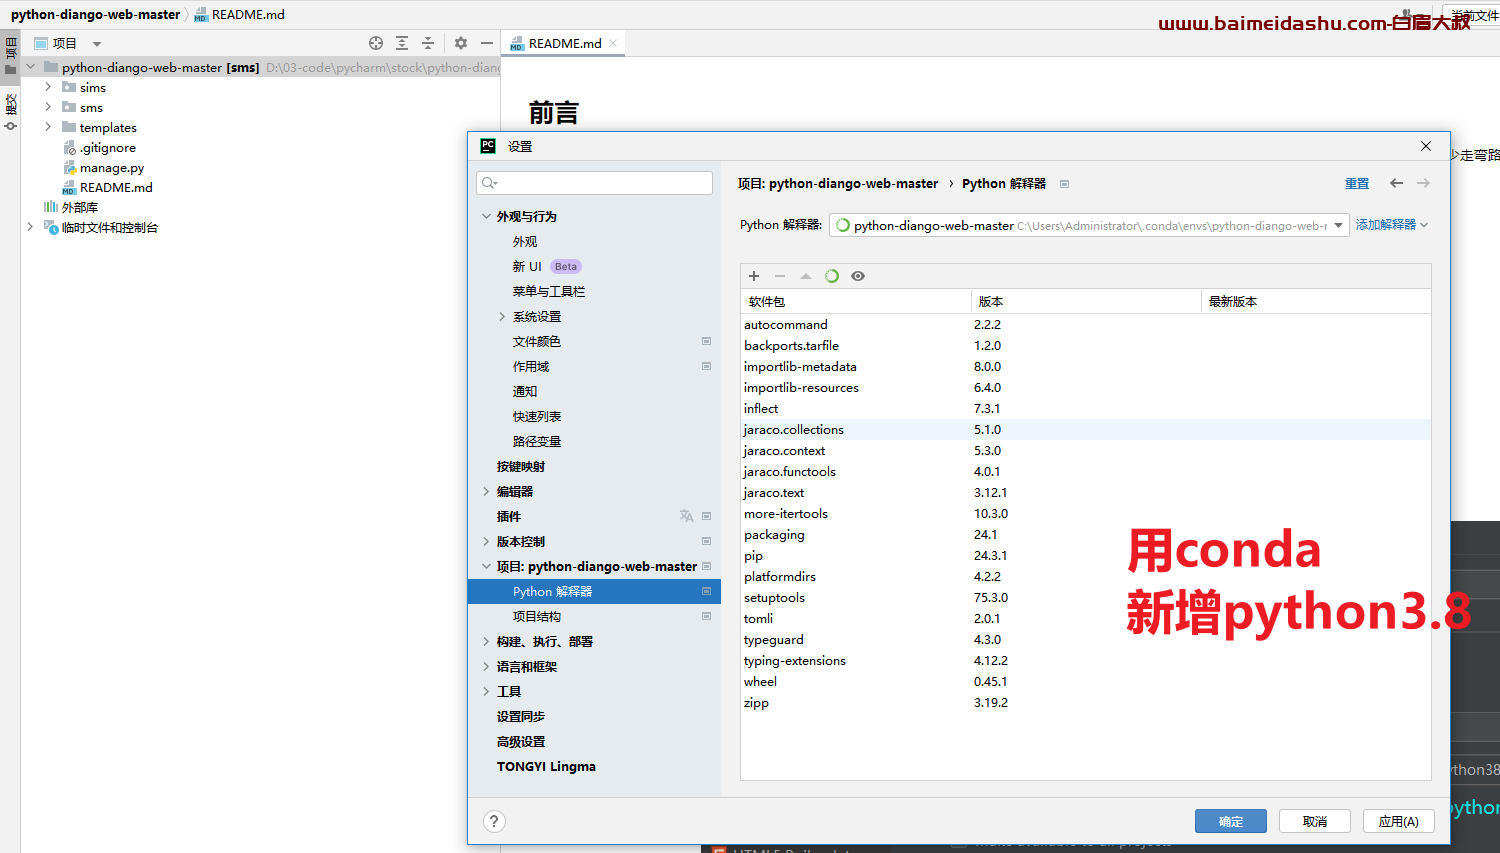This screenshot has width=1500, height=853.
Task: Open TONGYI Lingma settings page
Action: point(546,766)
